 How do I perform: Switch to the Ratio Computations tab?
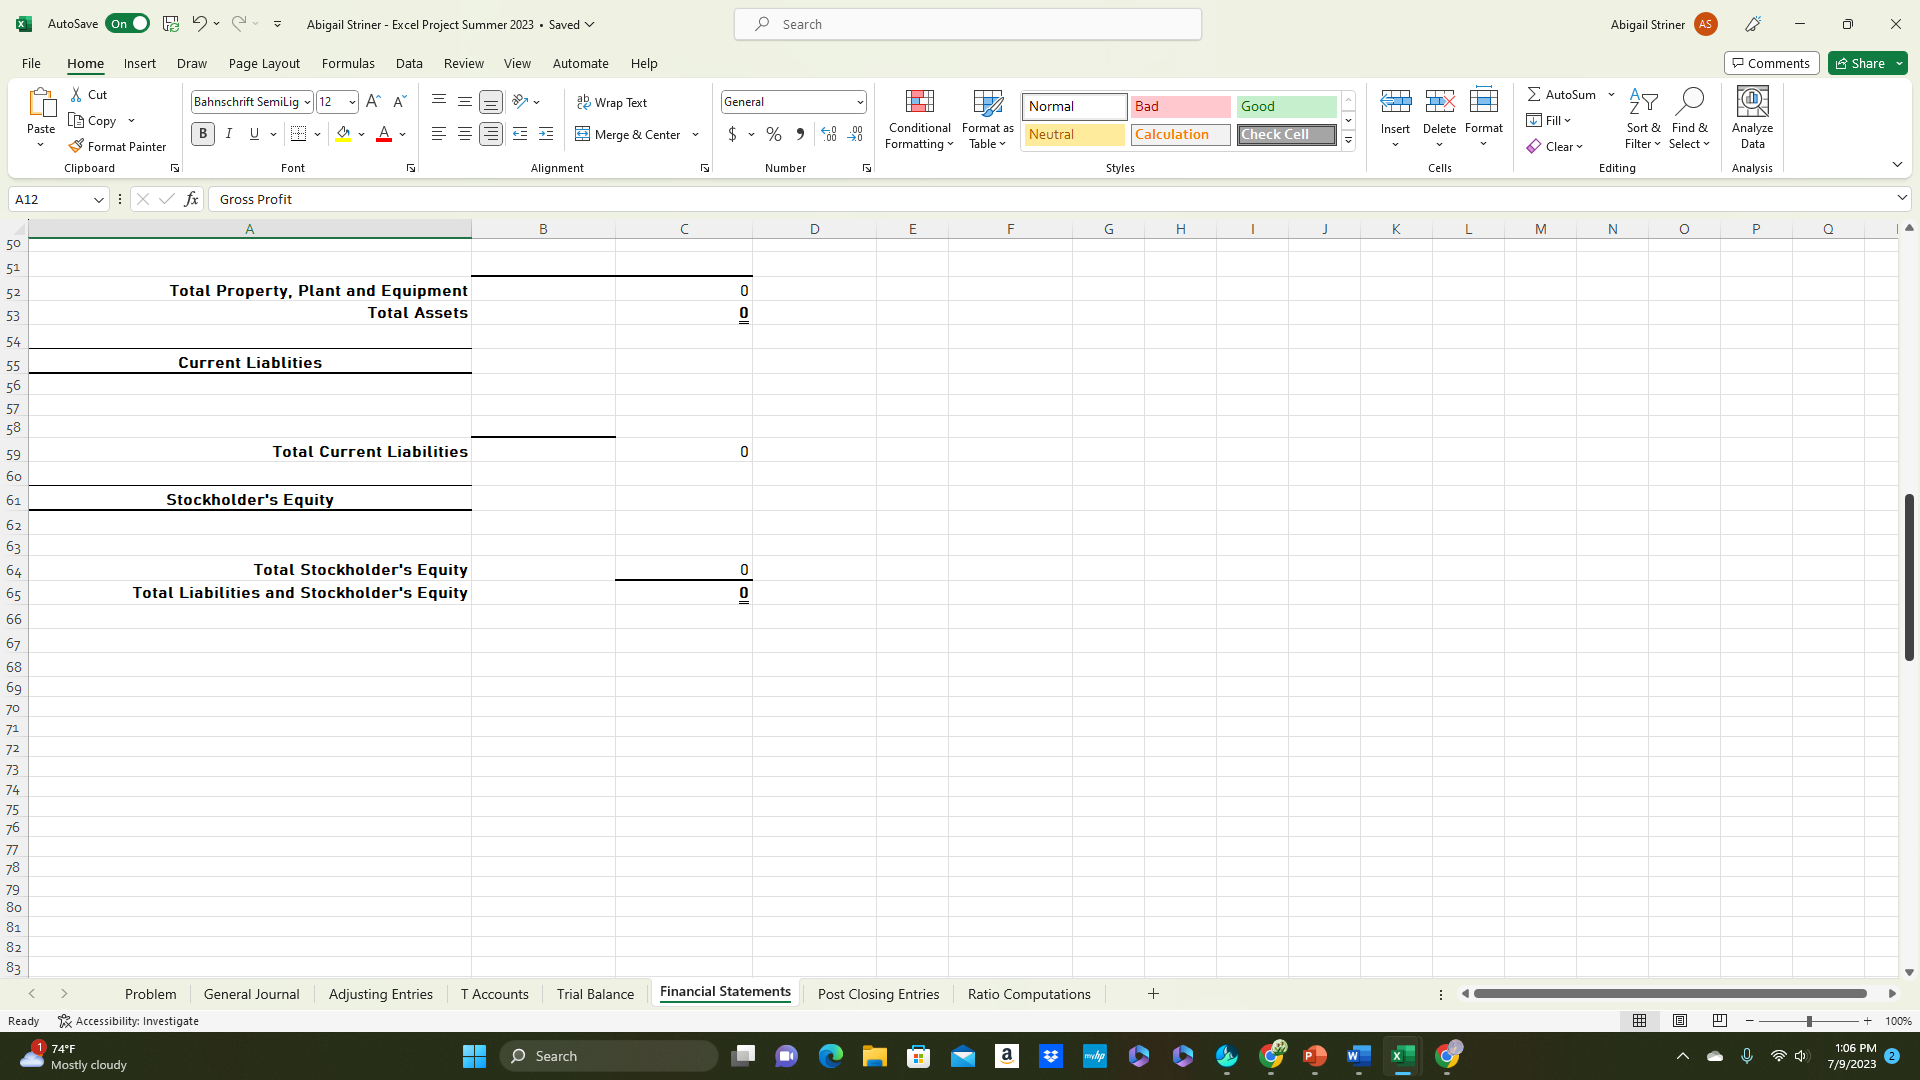1029,993
